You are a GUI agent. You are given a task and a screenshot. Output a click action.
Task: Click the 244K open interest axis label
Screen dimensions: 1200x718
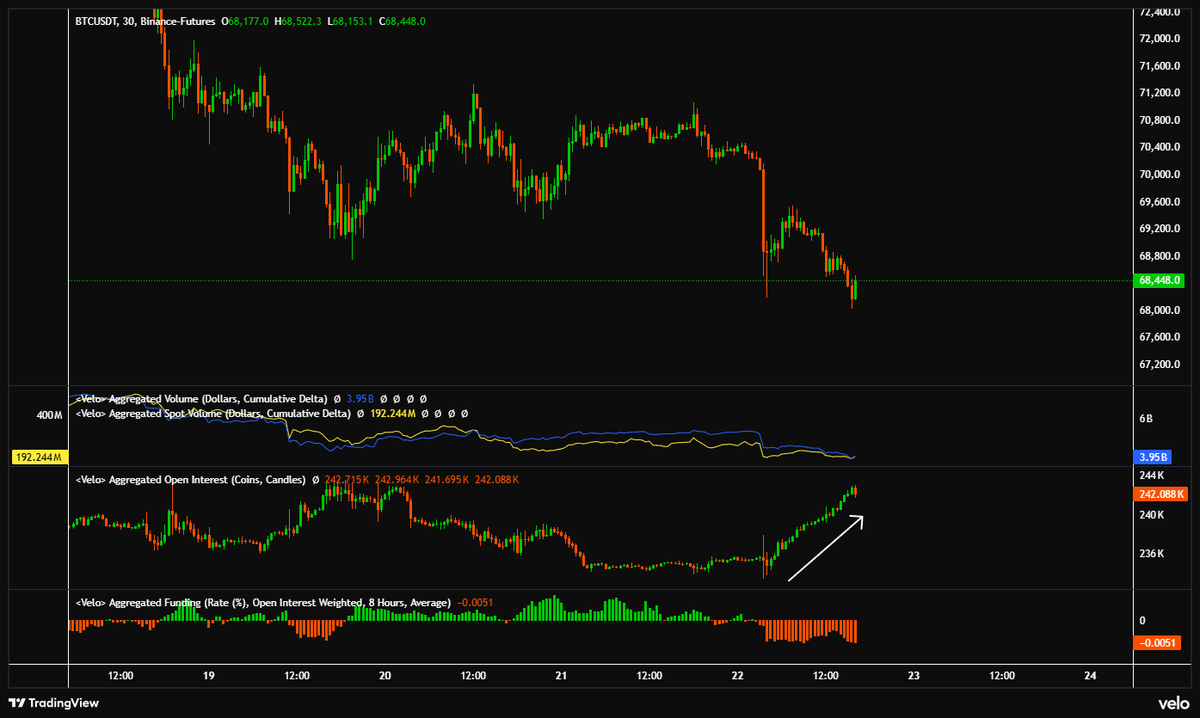click(1152, 475)
